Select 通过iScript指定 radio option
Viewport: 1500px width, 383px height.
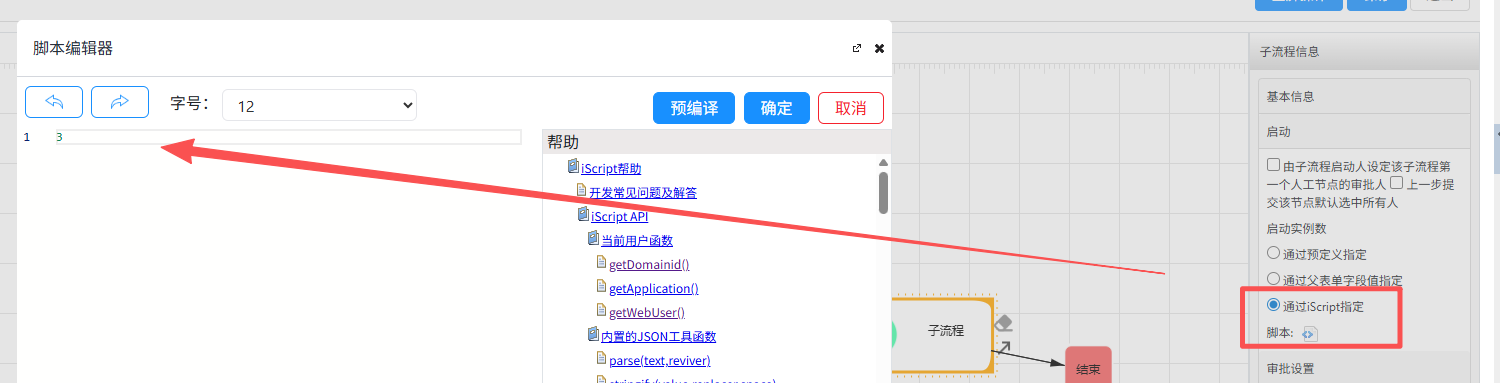[x=1273, y=305]
